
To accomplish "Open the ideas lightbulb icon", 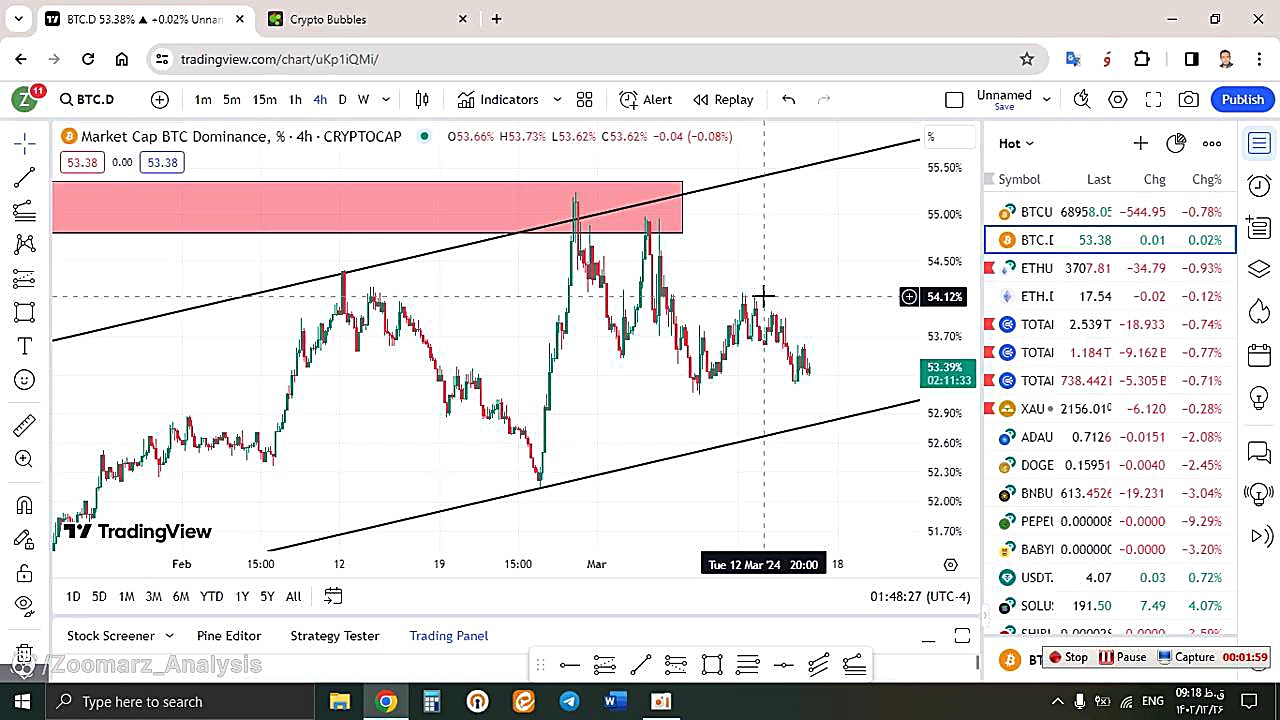I will point(1259,398).
